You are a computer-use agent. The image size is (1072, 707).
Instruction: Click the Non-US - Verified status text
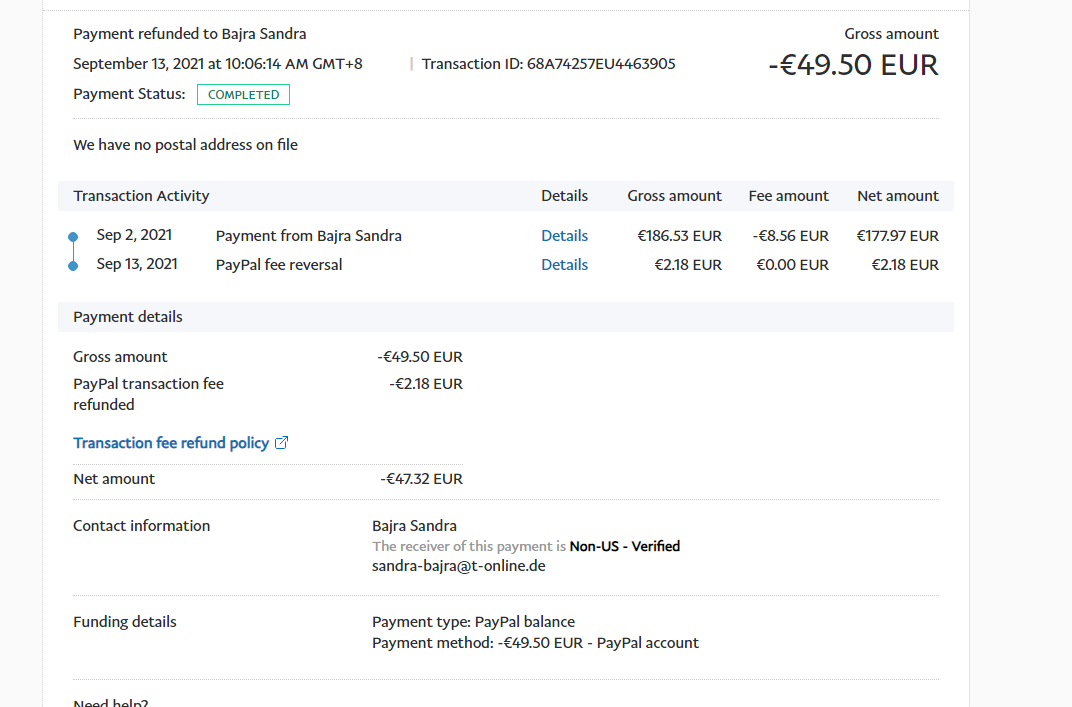[624, 546]
